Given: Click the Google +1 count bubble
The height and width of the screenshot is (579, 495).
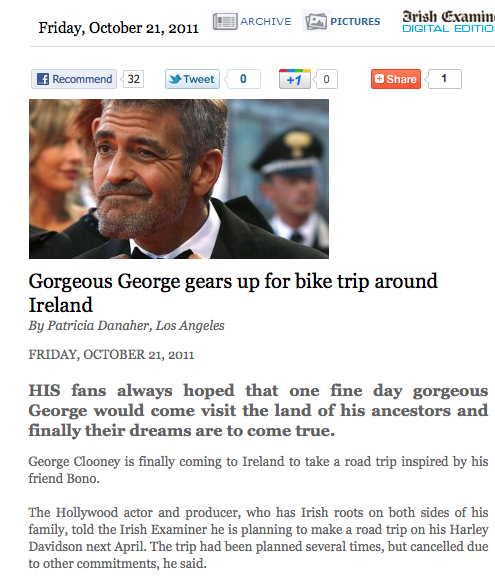Looking at the screenshot, I should (x=326, y=79).
